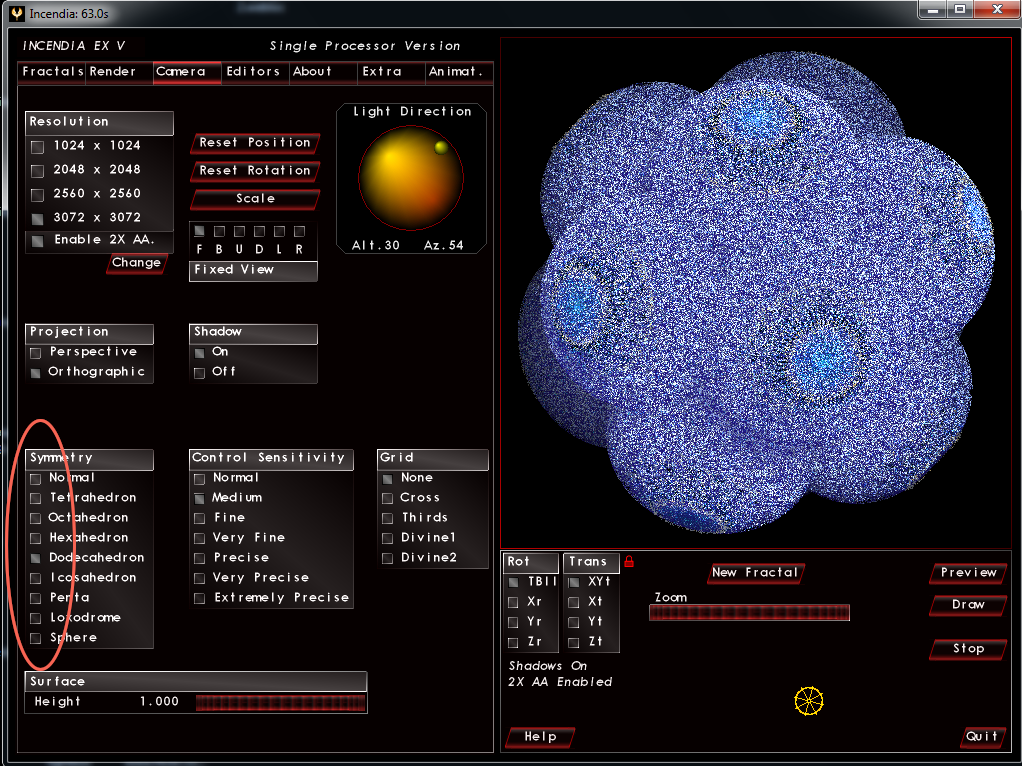Enable the Icosahedron symmetry checkbox
This screenshot has width=1022, height=766.
point(36,578)
